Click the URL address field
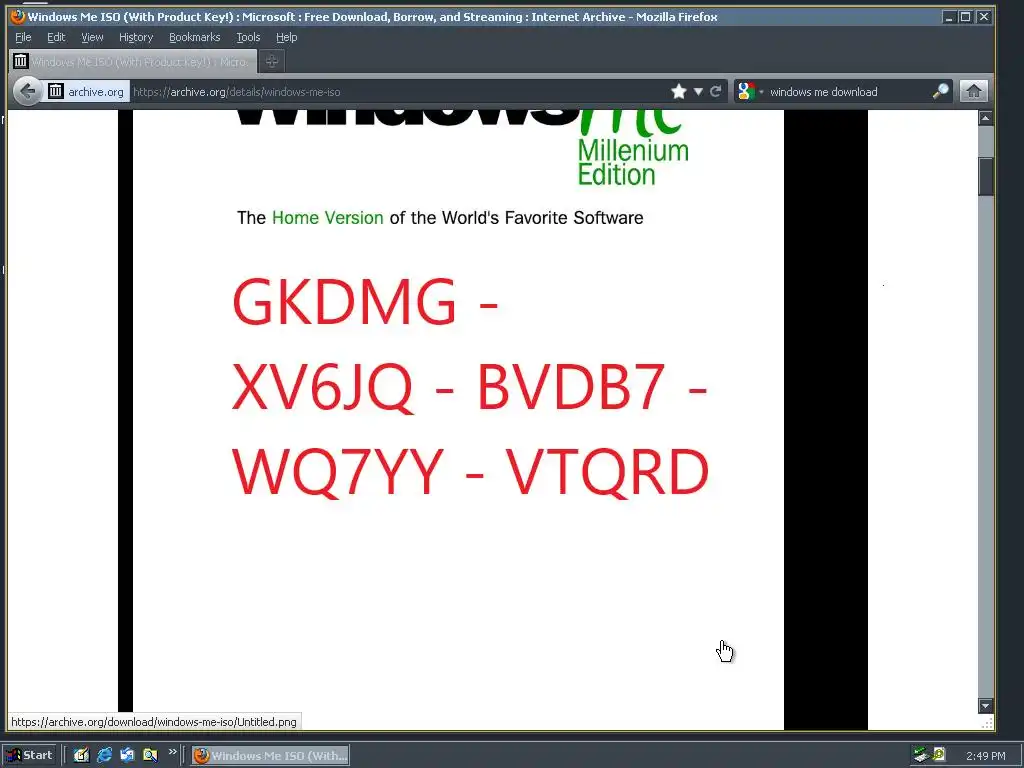The height and width of the screenshot is (768, 1024). pos(398,91)
